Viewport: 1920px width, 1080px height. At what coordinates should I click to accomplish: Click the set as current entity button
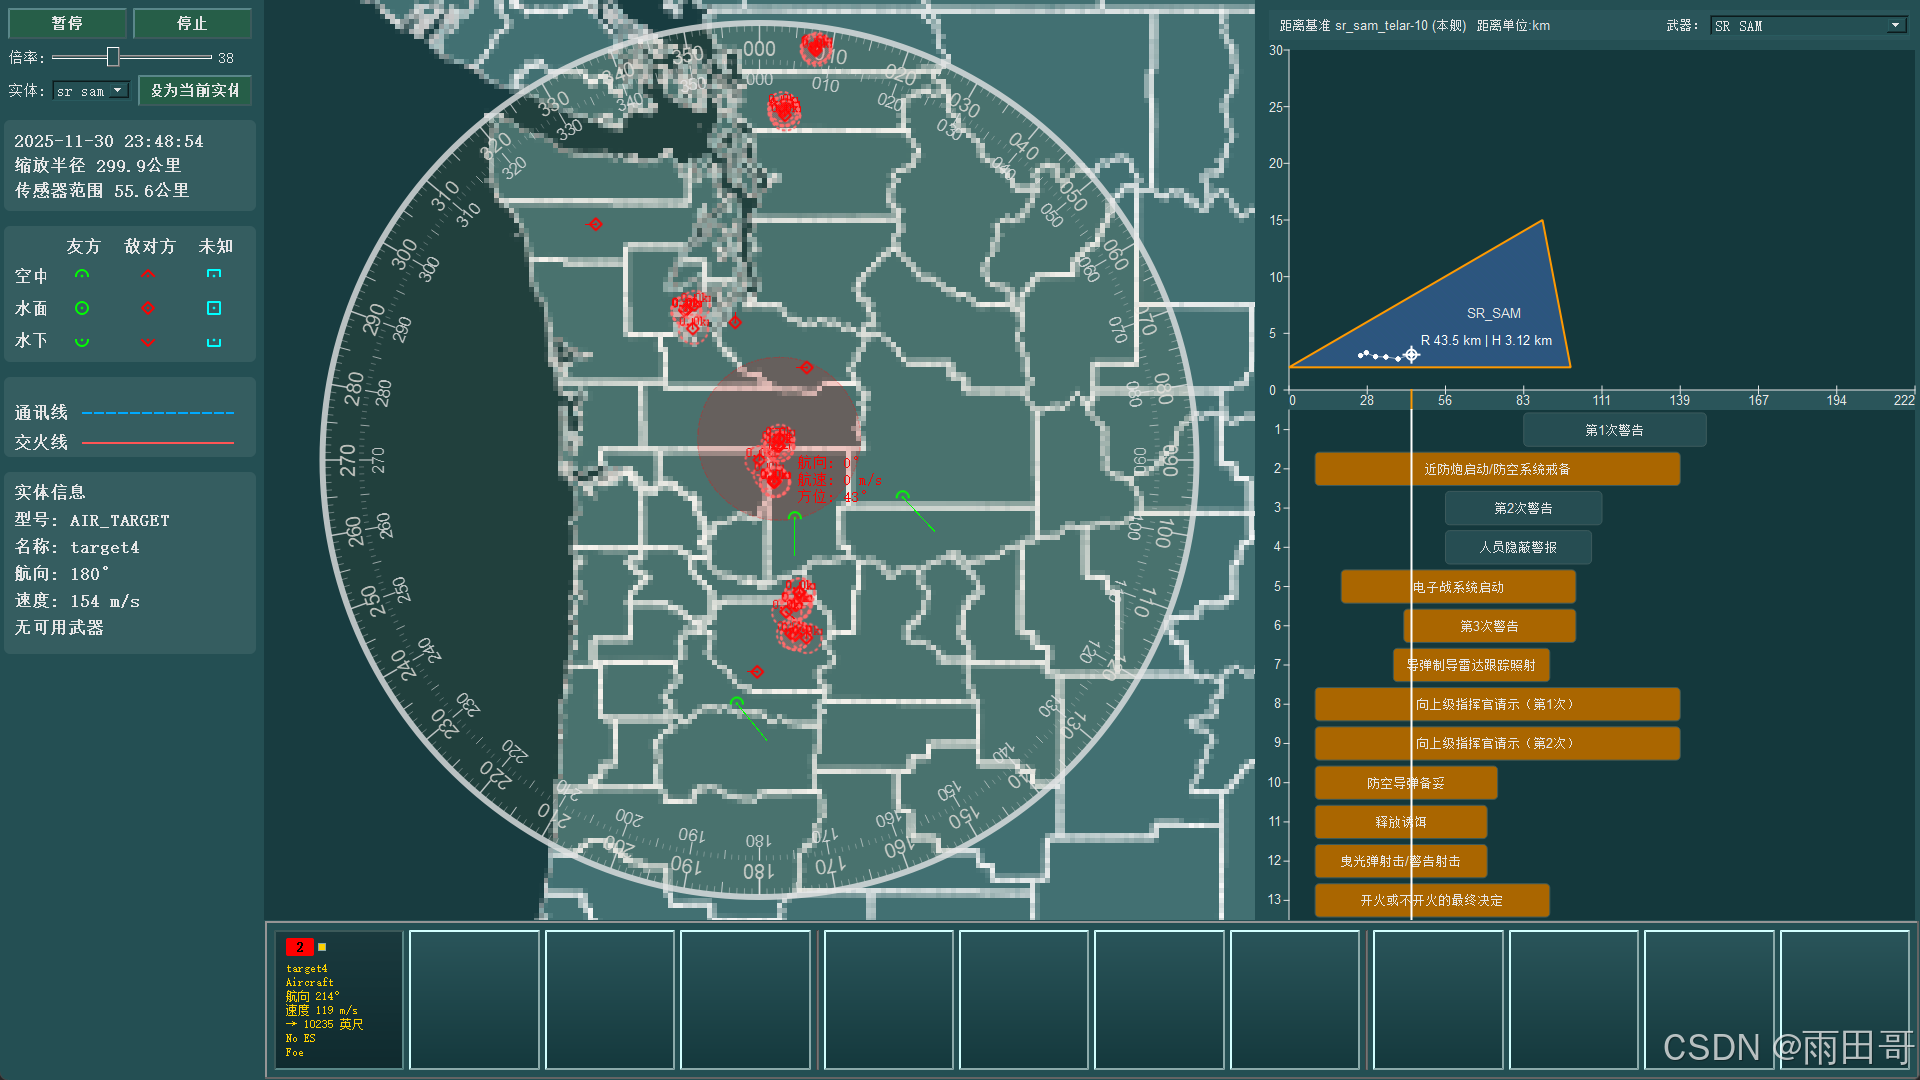point(195,90)
